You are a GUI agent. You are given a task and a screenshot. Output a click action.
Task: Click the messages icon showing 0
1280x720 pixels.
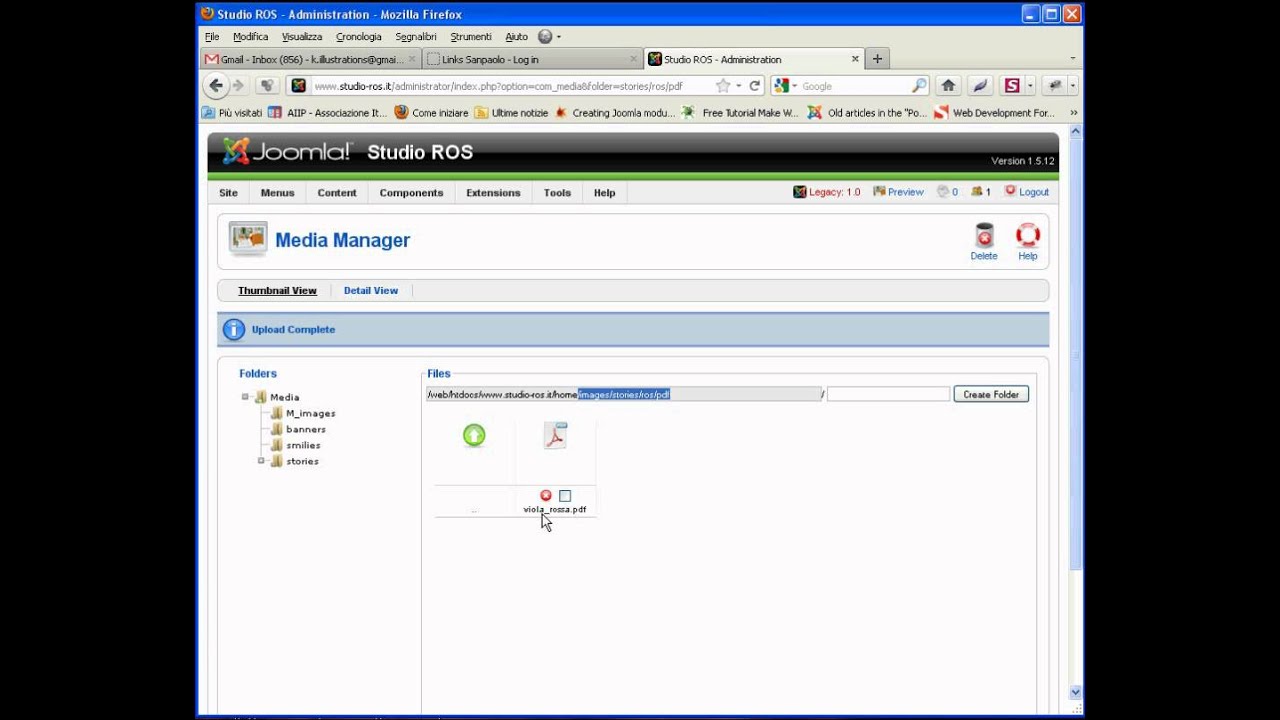click(947, 192)
